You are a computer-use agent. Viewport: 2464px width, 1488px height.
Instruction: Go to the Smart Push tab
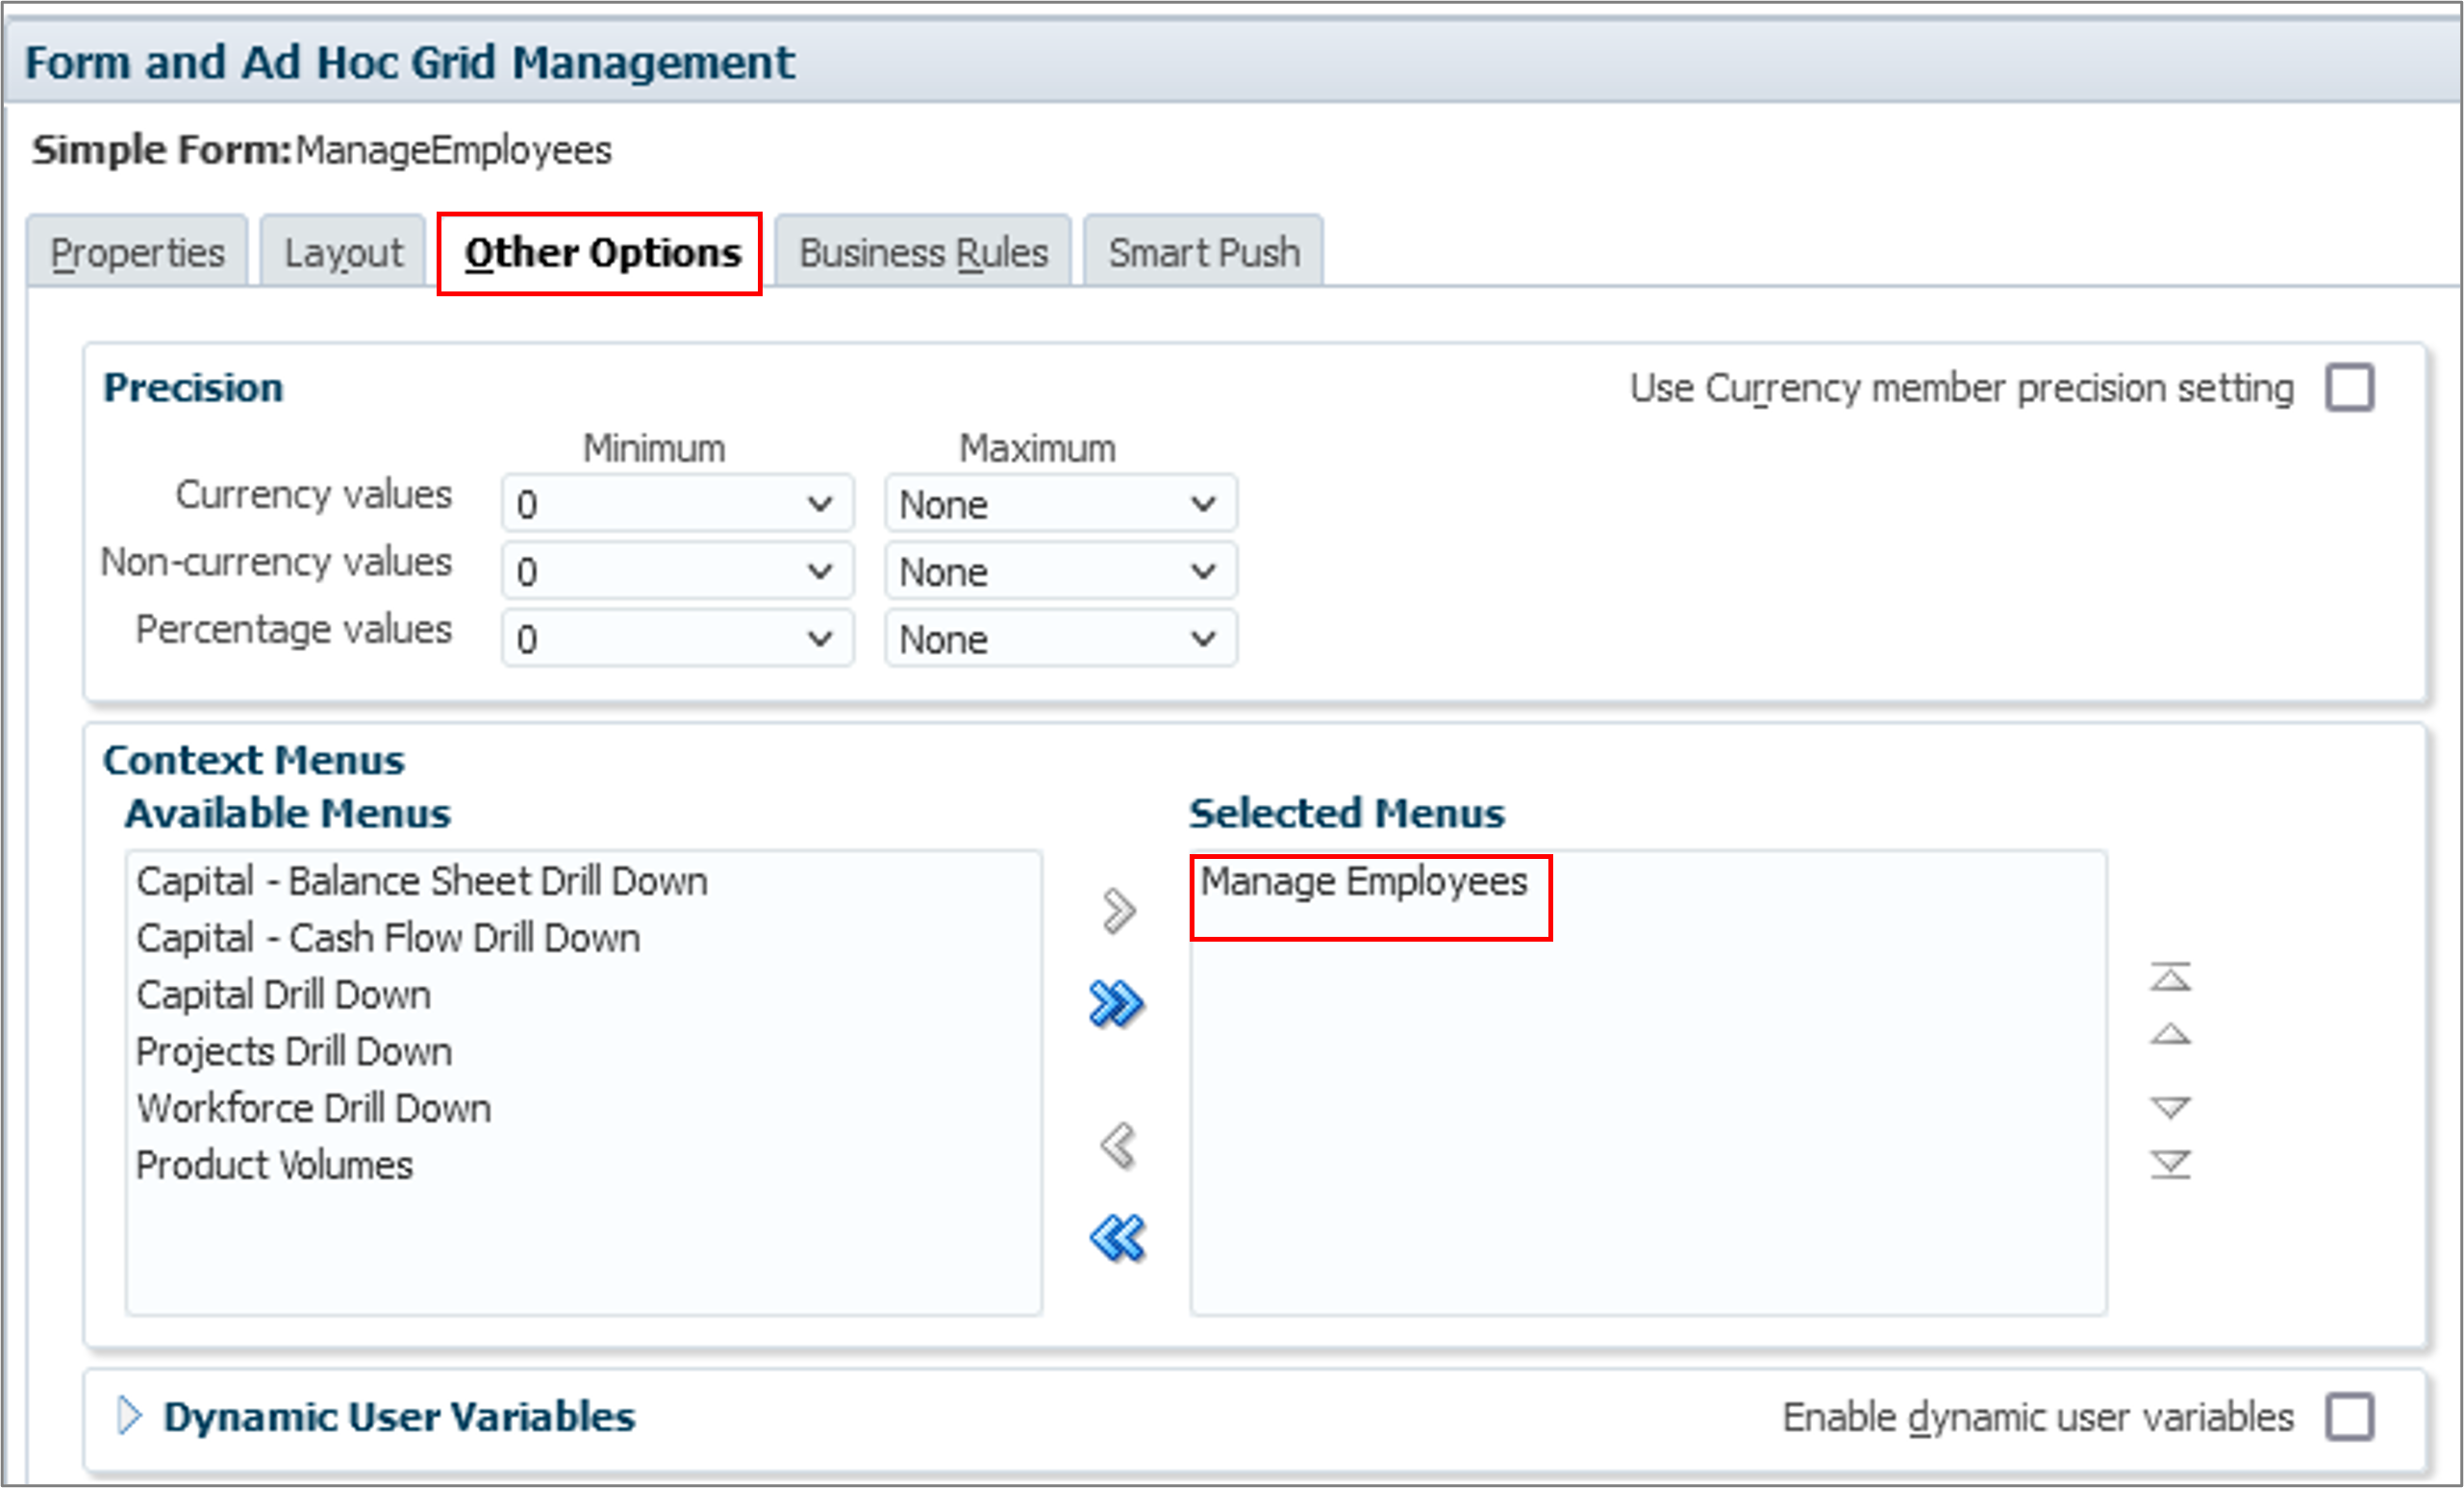pos(1203,253)
